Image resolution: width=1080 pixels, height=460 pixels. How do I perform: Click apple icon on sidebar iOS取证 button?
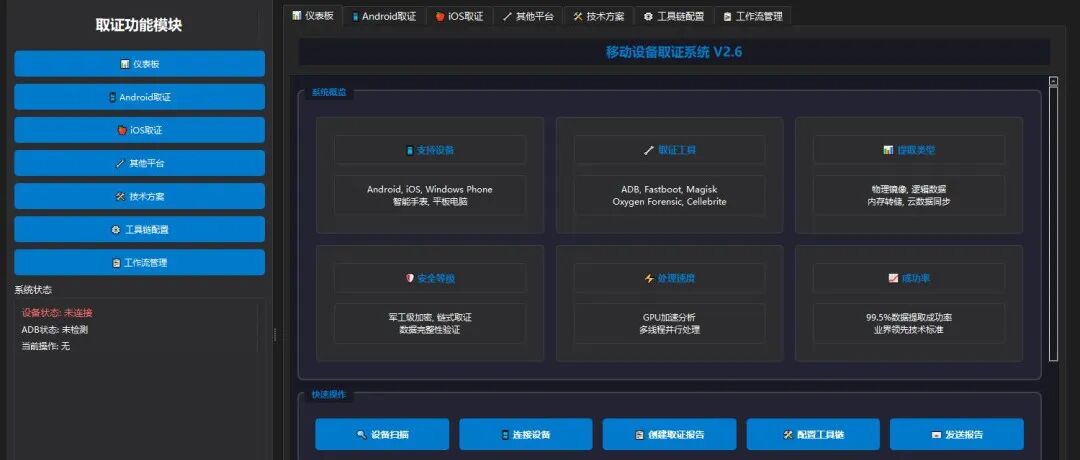click(123, 130)
